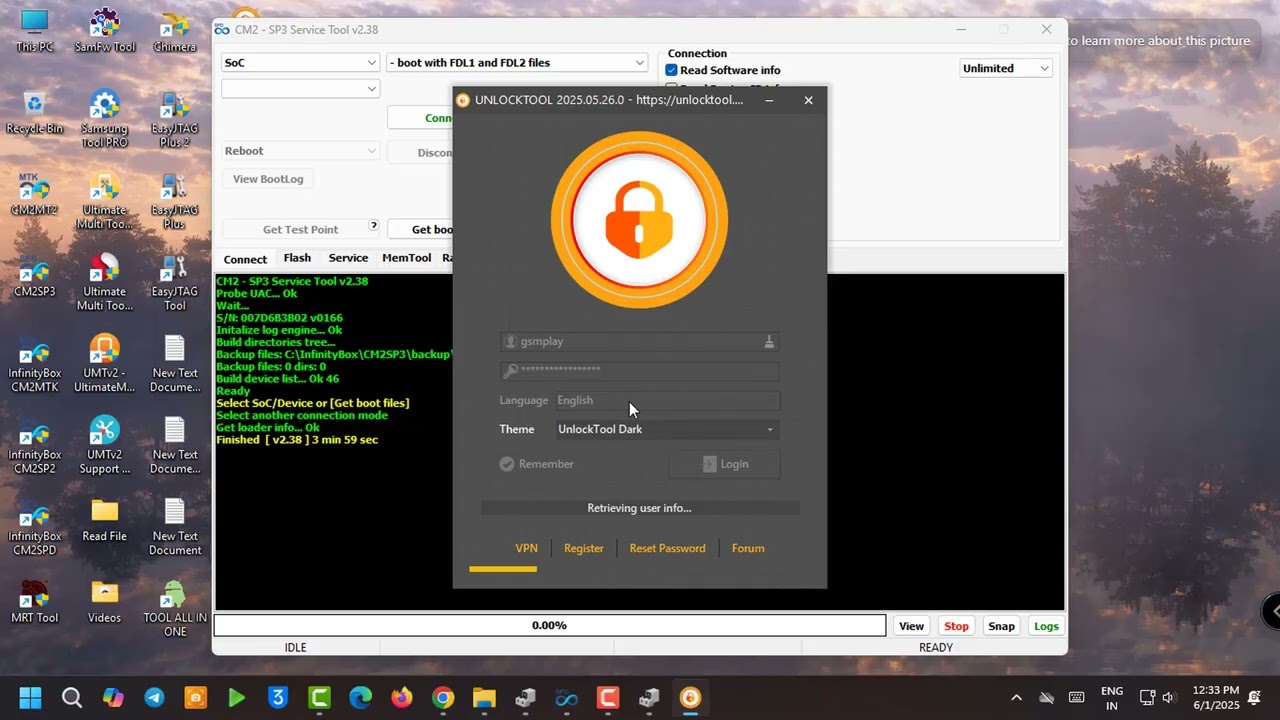Image resolution: width=1280 pixels, height=720 pixels.
Task: Open Microsoft Edge from taskbar
Action: [x=360, y=698]
